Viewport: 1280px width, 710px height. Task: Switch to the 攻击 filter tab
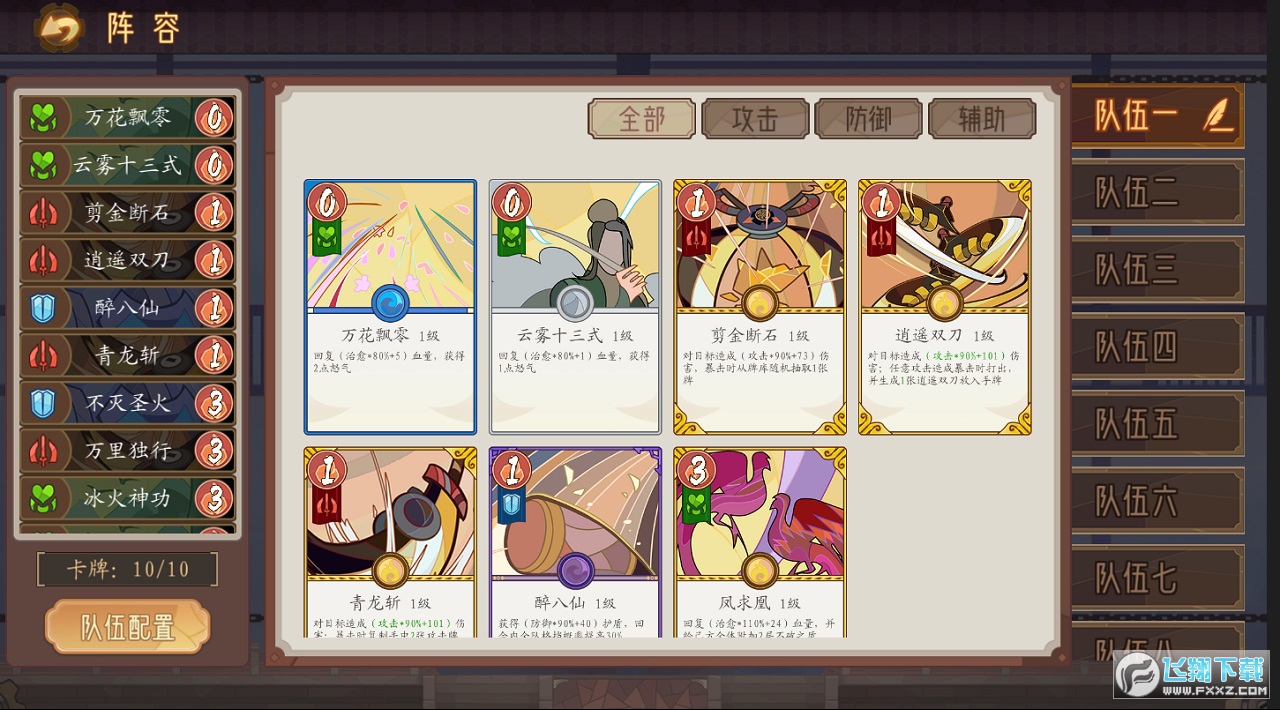755,119
